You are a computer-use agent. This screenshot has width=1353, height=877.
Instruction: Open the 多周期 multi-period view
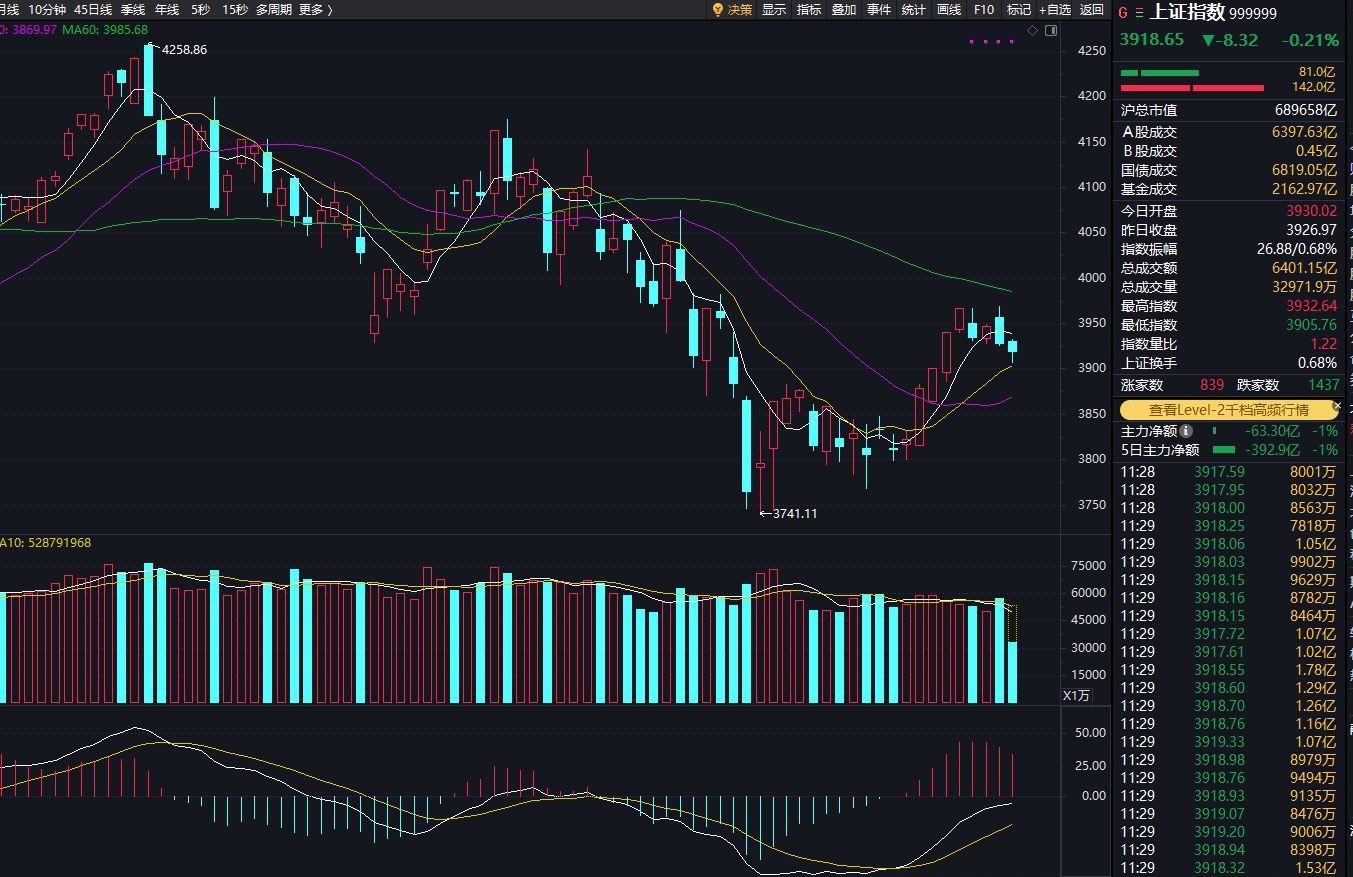click(274, 9)
